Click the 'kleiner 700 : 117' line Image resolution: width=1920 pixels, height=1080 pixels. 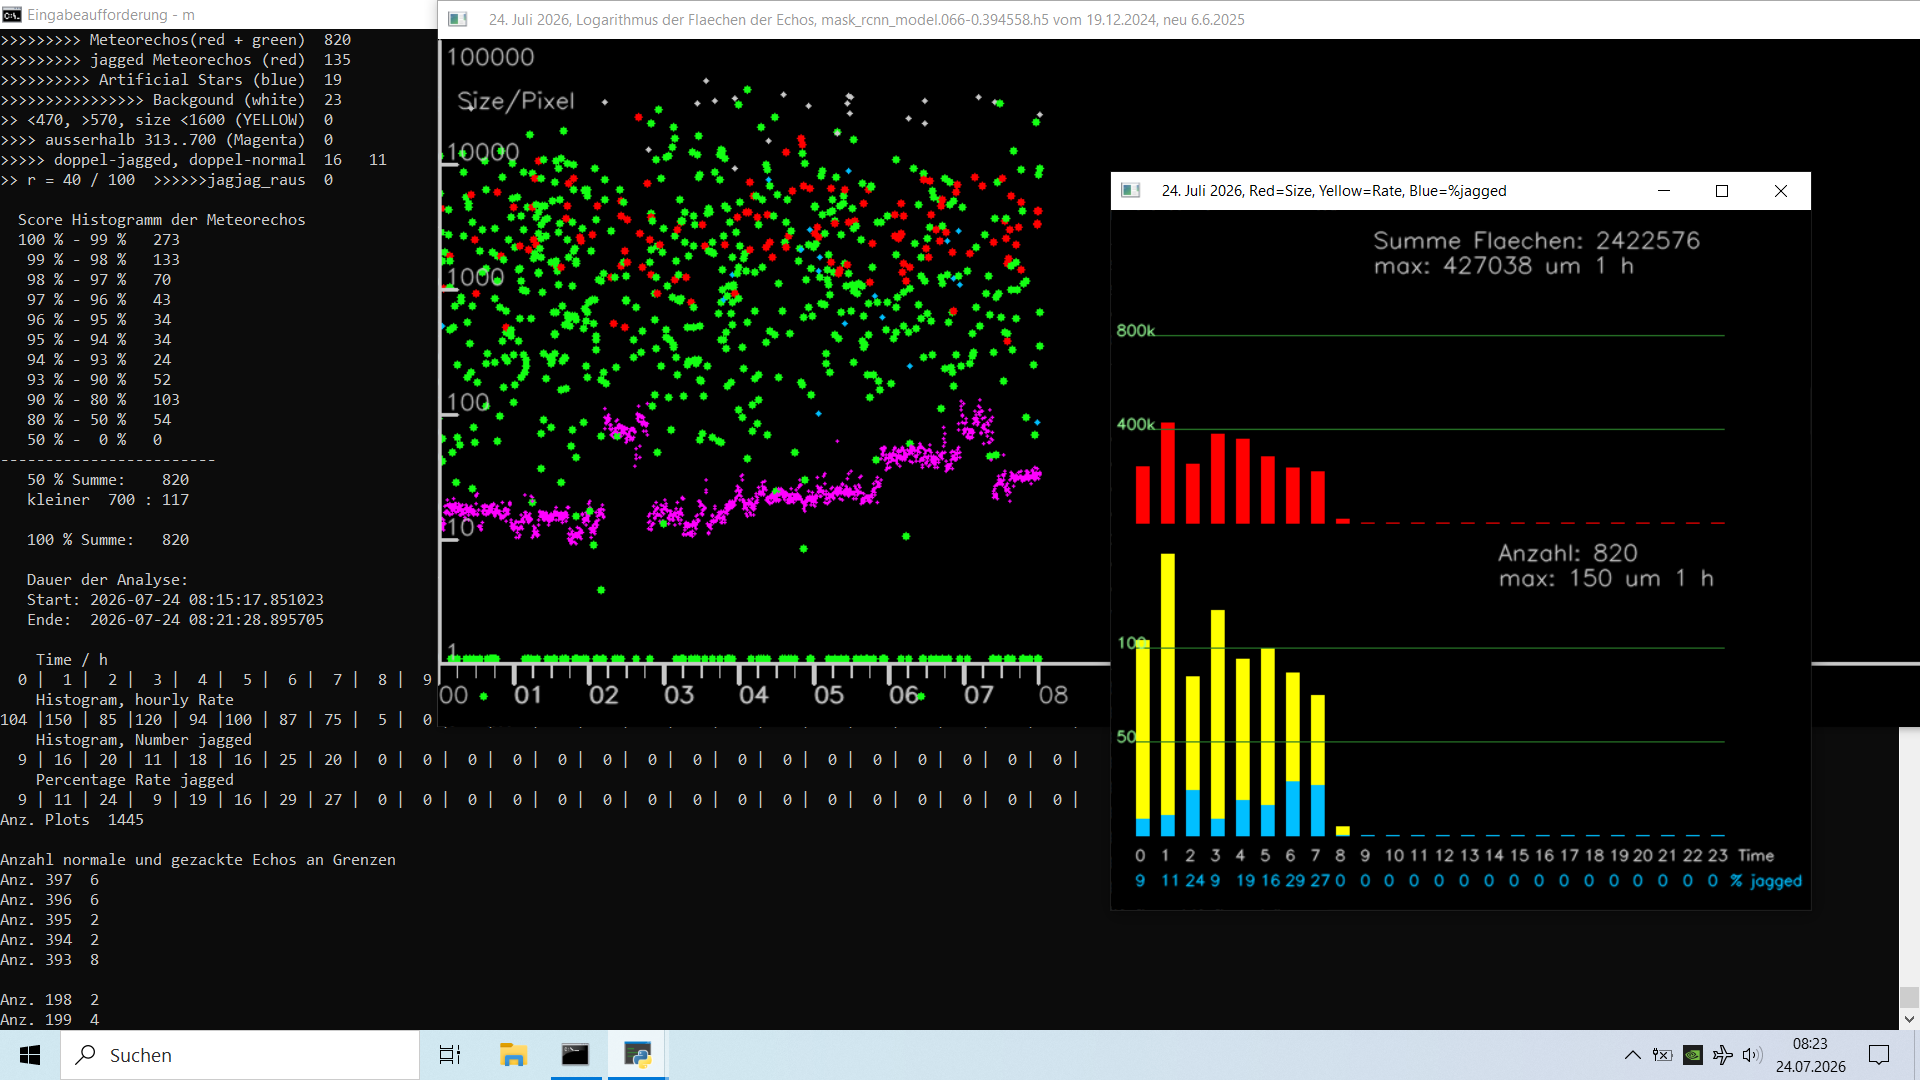pos(108,500)
